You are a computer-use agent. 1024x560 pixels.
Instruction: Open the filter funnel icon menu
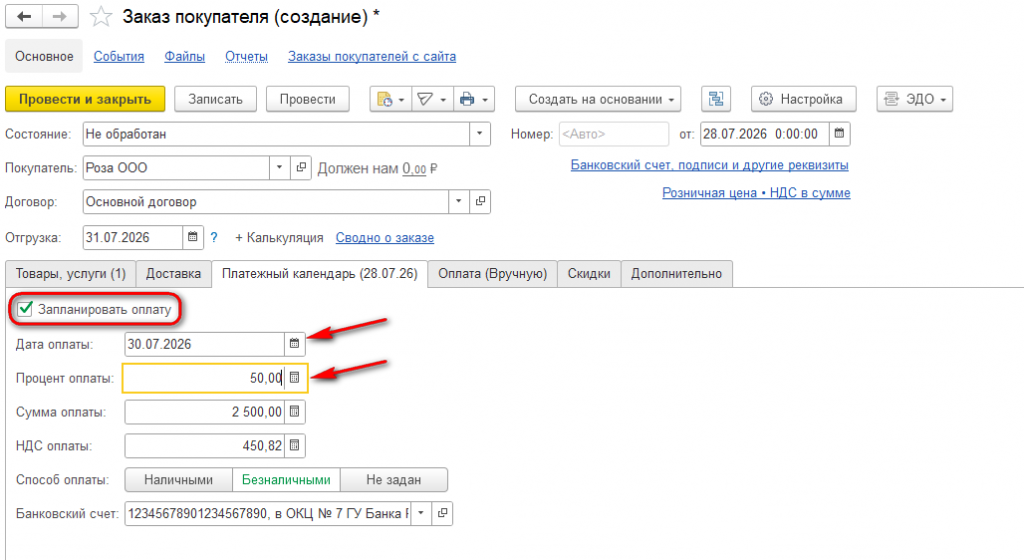coord(432,99)
